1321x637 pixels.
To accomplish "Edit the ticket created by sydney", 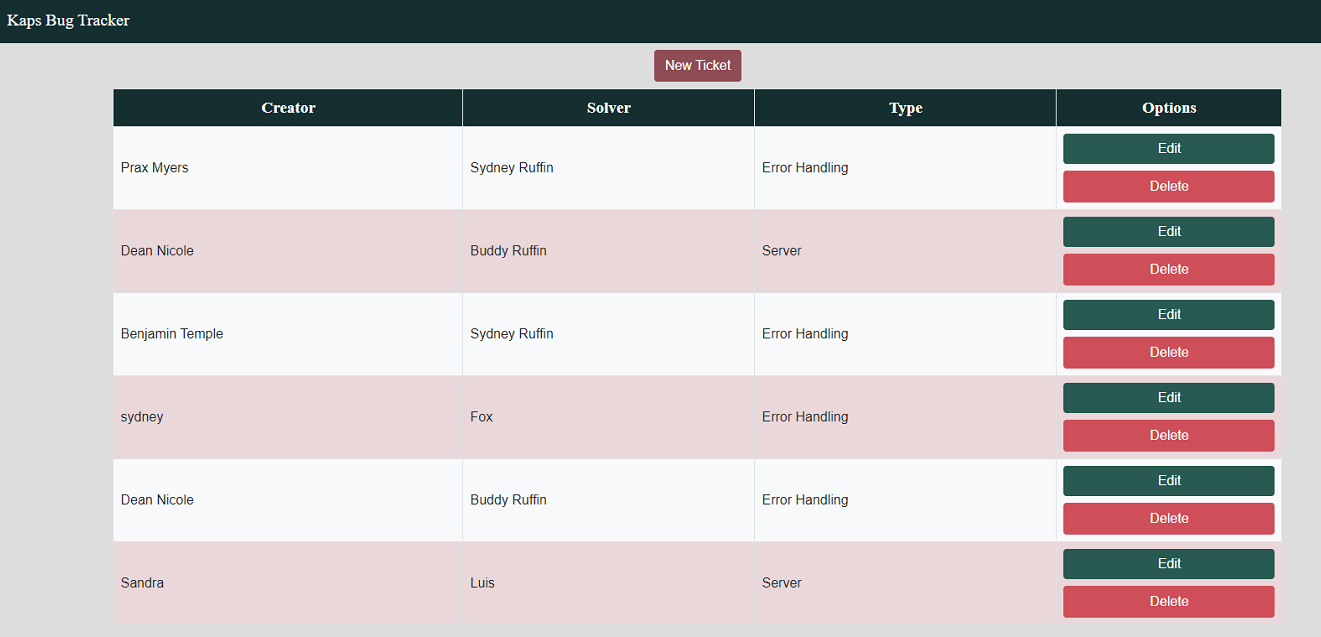I will (1168, 397).
